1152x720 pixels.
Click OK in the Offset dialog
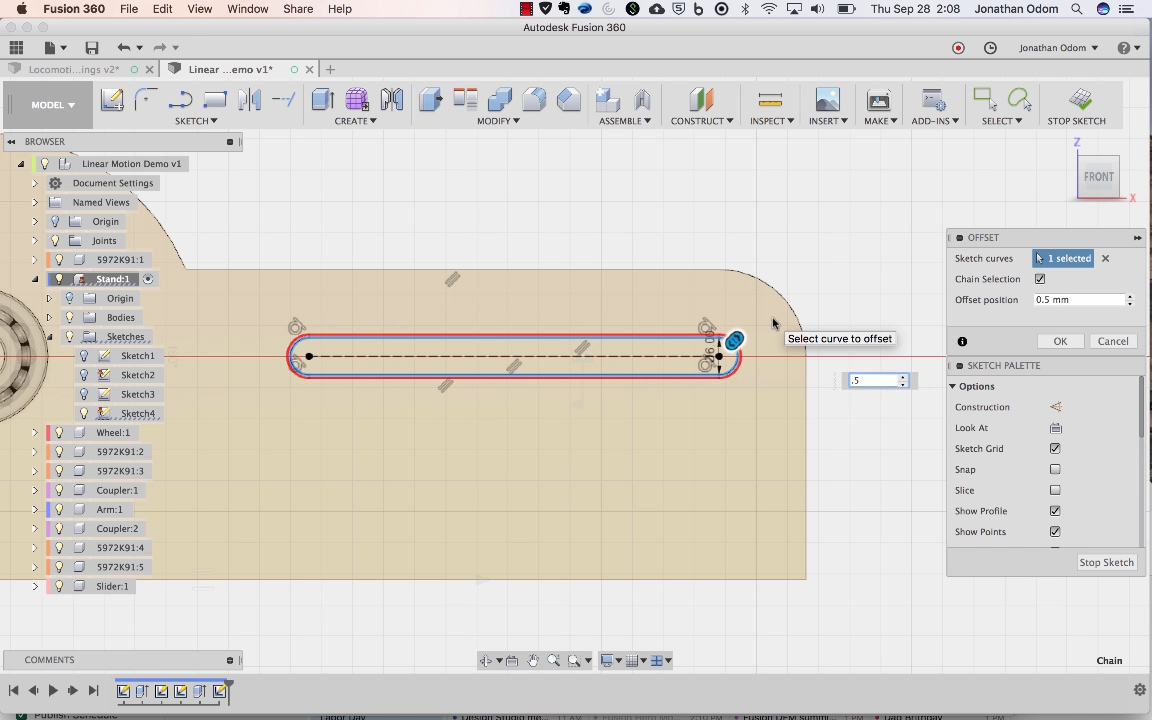(x=1059, y=341)
